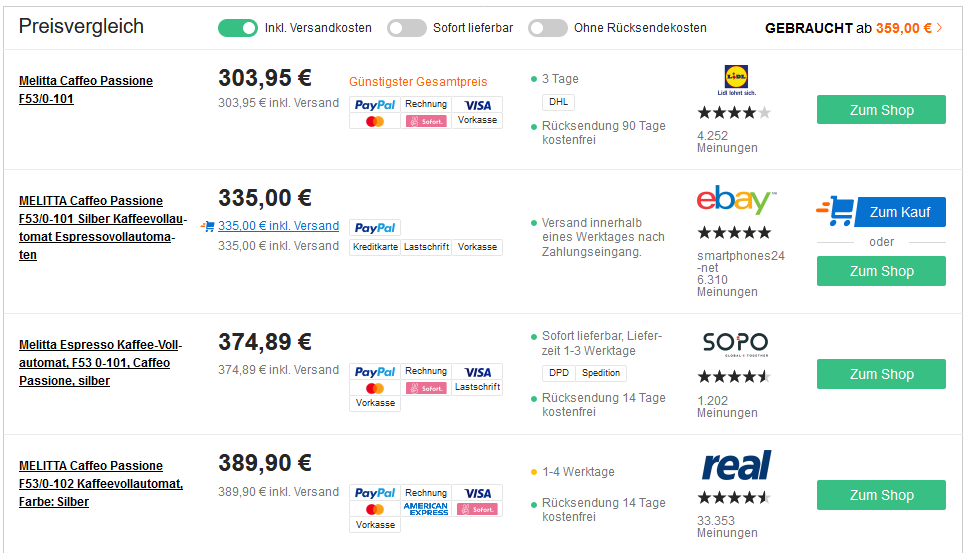Click the real shop logo

click(x=736, y=465)
